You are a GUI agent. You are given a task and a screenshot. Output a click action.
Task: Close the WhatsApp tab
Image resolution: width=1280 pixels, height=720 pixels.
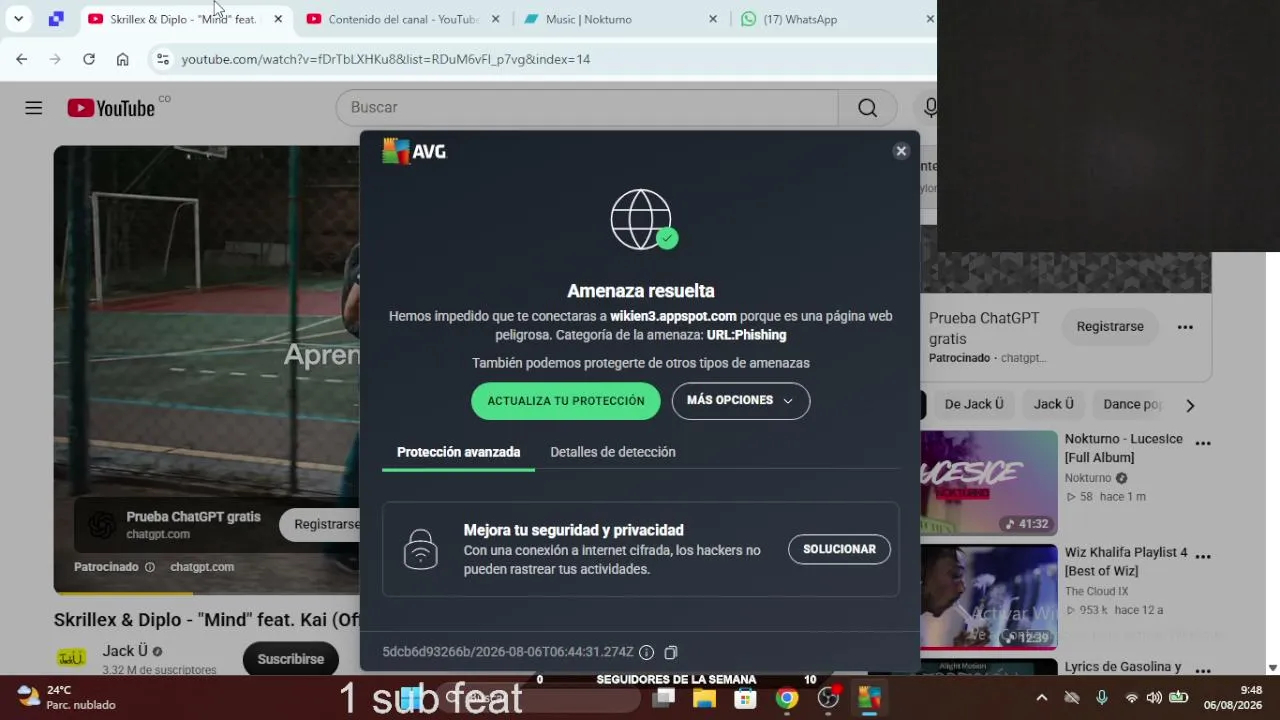[x=930, y=19]
